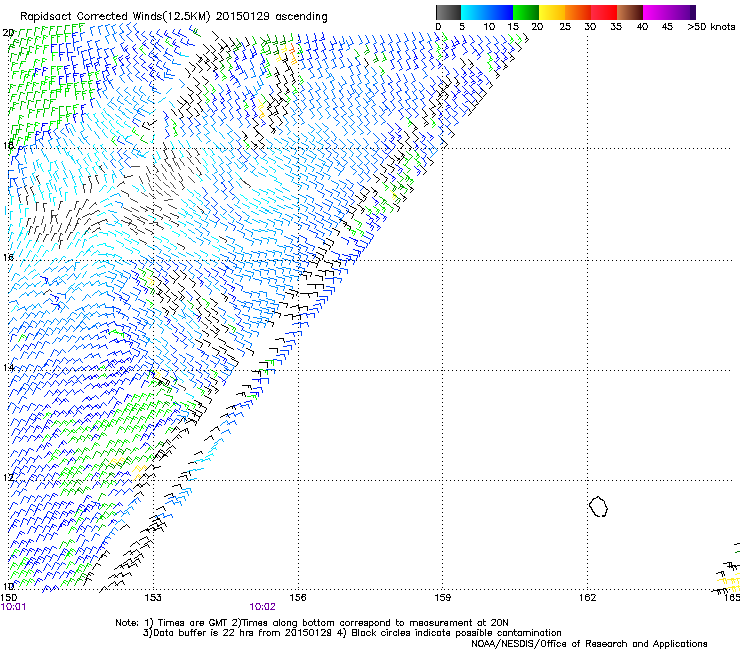Click the 'NOAA/NESDIS/Office of Research and Applications' credit
The height and width of the screenshot is (650, 740).
[589, 644]
